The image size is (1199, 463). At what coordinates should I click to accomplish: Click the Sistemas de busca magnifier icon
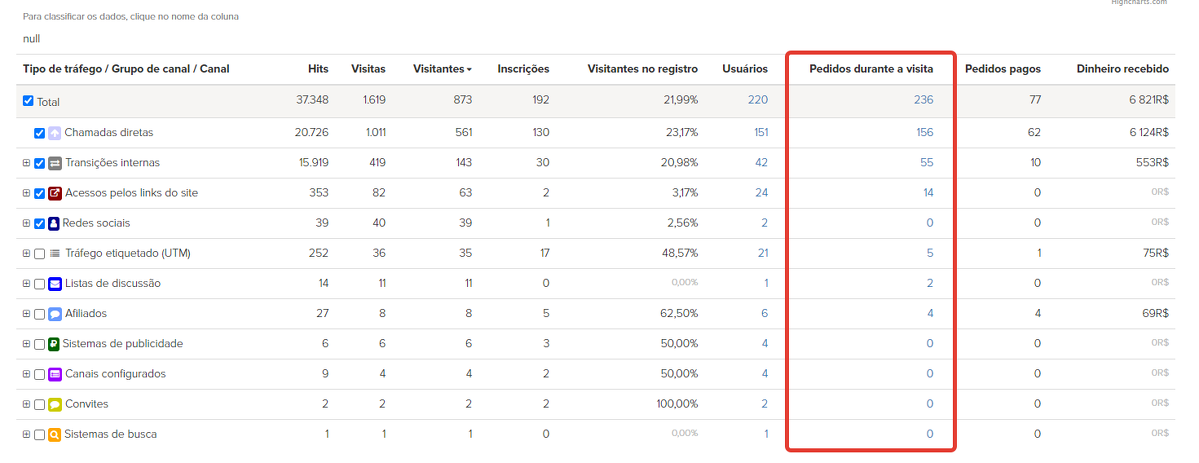[x=55, y=435]
